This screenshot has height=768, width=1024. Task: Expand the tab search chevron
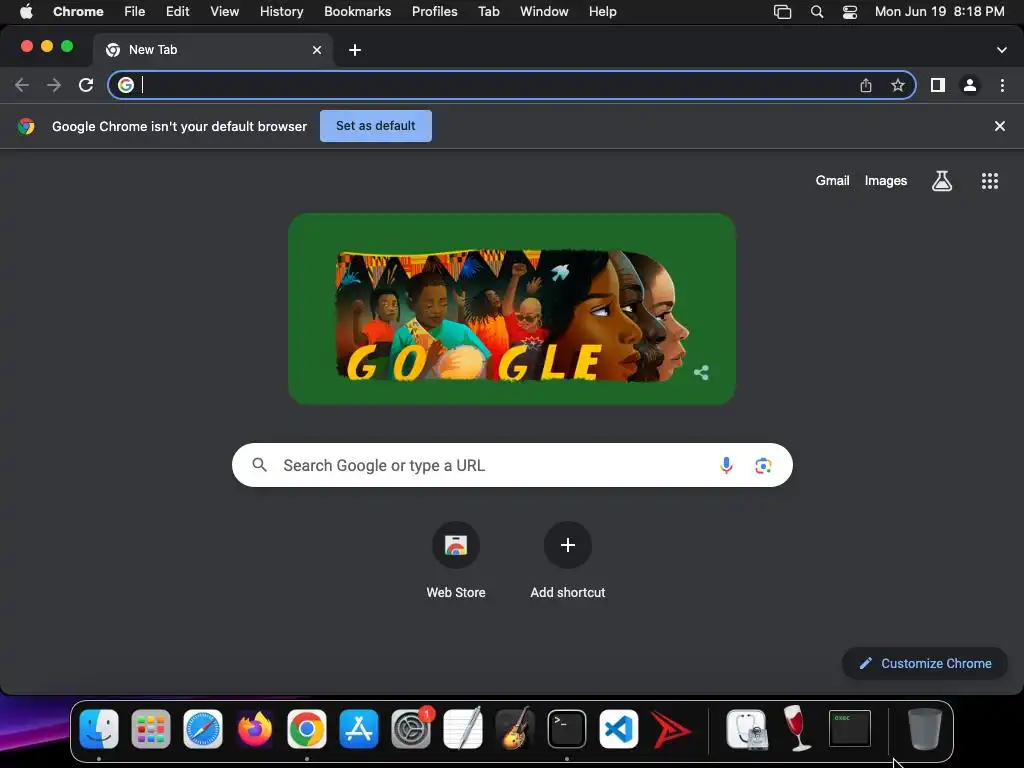[x=1002, y=50]
